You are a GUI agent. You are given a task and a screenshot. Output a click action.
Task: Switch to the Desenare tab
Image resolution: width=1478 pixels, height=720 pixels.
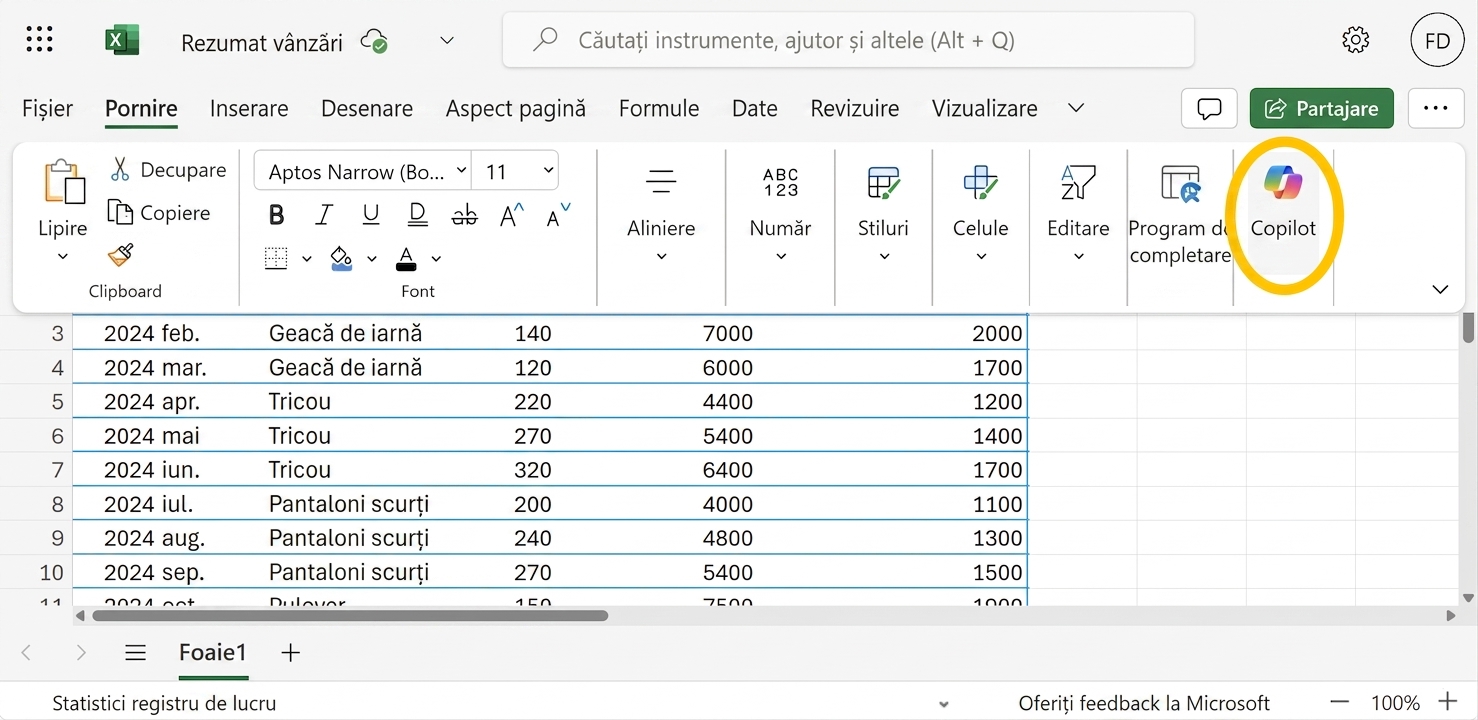click(367, 108)
